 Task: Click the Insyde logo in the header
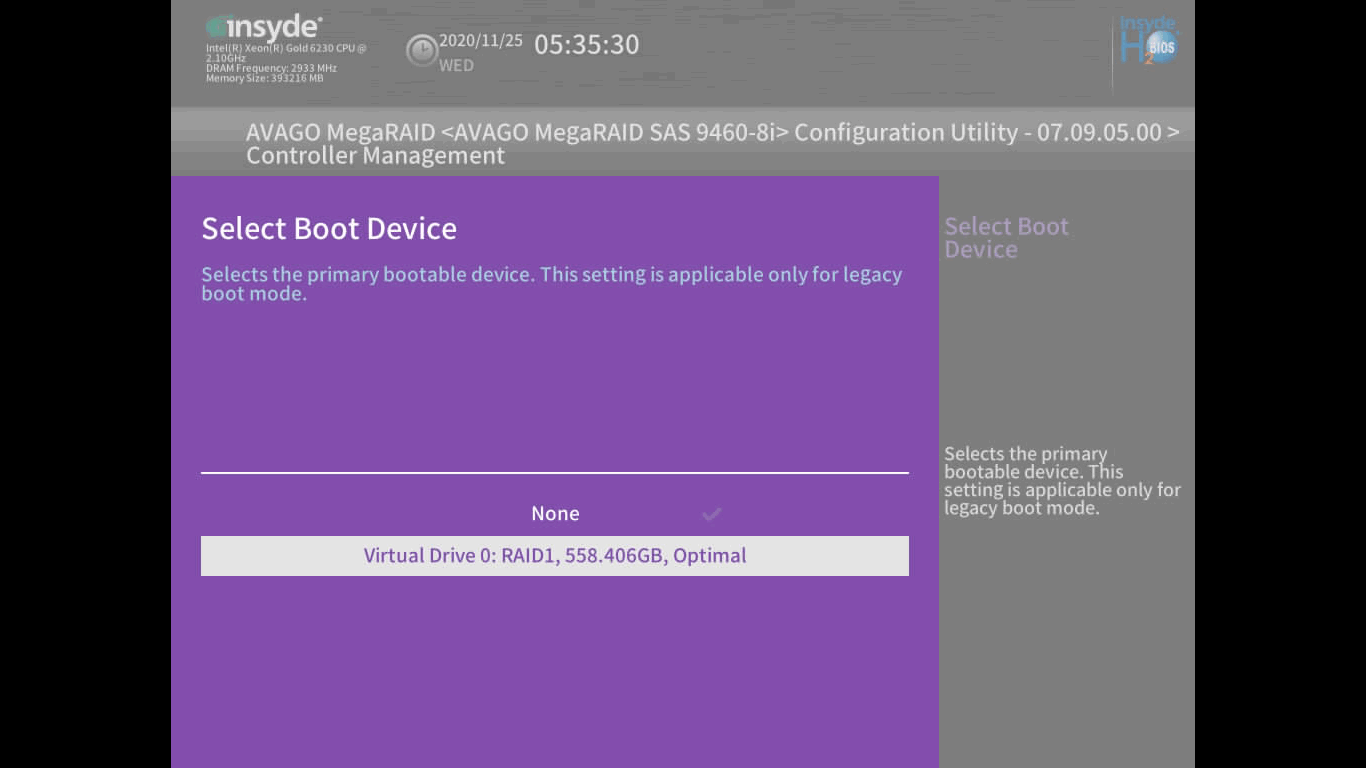coord(264,28)
